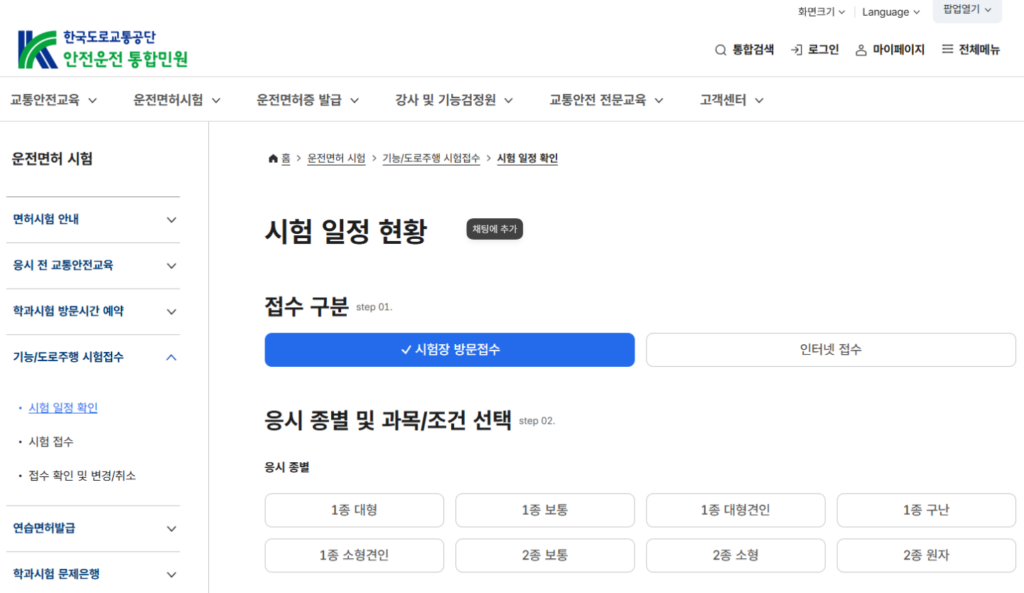The image size is (1024, 593).
Task: Click 홈 breadcrumb link
Action: (x=285, y=158)
